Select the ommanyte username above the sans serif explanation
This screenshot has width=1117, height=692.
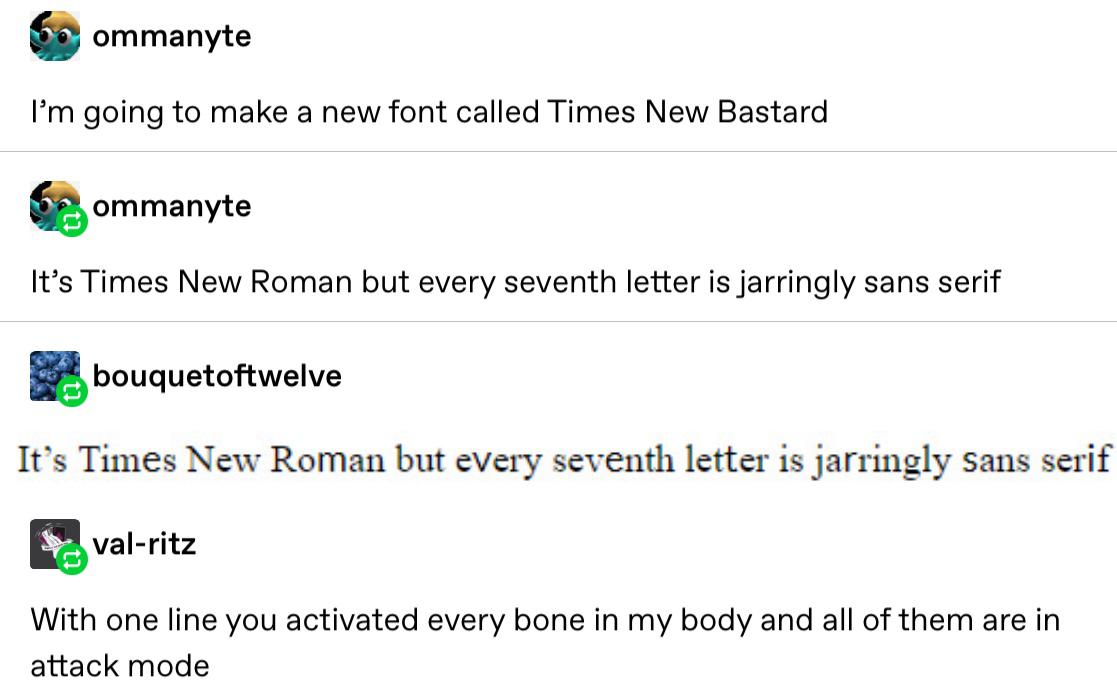point(171,207)
